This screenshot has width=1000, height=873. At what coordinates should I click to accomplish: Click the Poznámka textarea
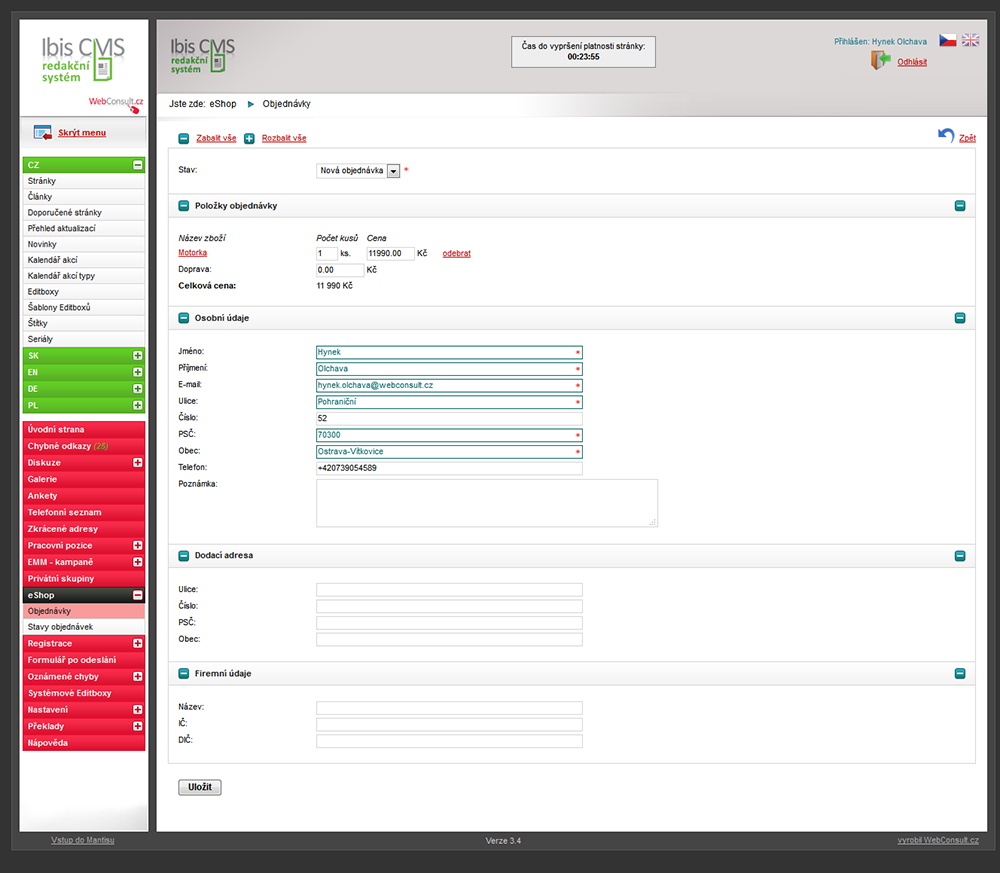(x=487, y=504)
